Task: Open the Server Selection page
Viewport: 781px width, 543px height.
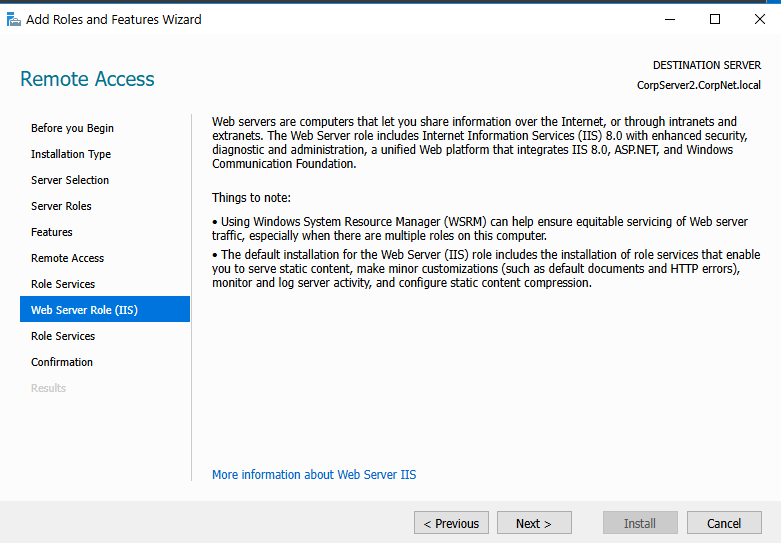Action: pos(70,180)
